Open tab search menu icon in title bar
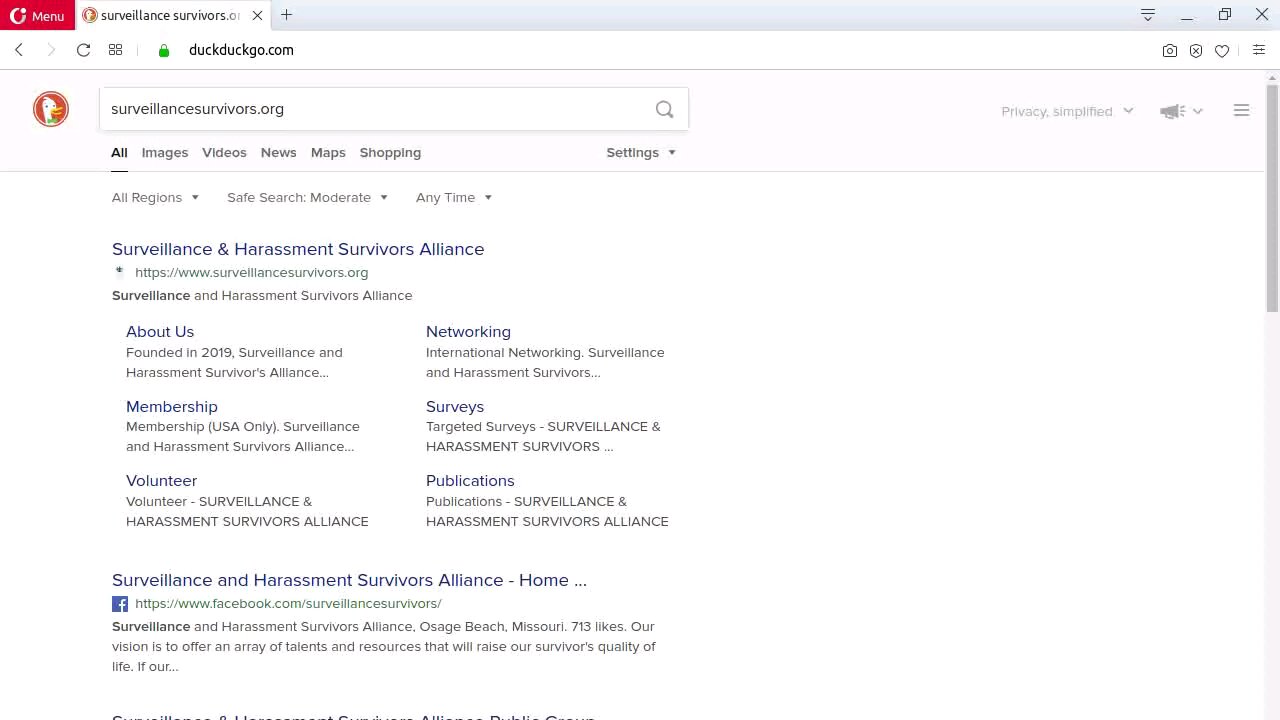This screenshot has width=1280, height=720. (x=1148, y=15)
